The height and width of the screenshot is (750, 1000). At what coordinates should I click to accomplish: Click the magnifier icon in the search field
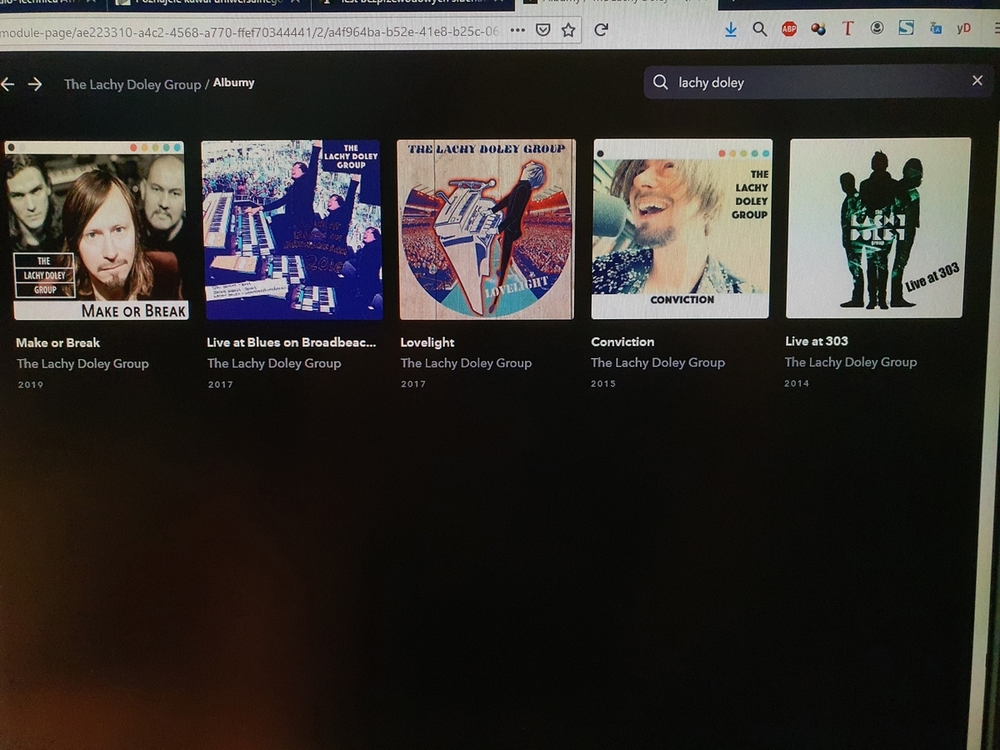pos(660,83)
